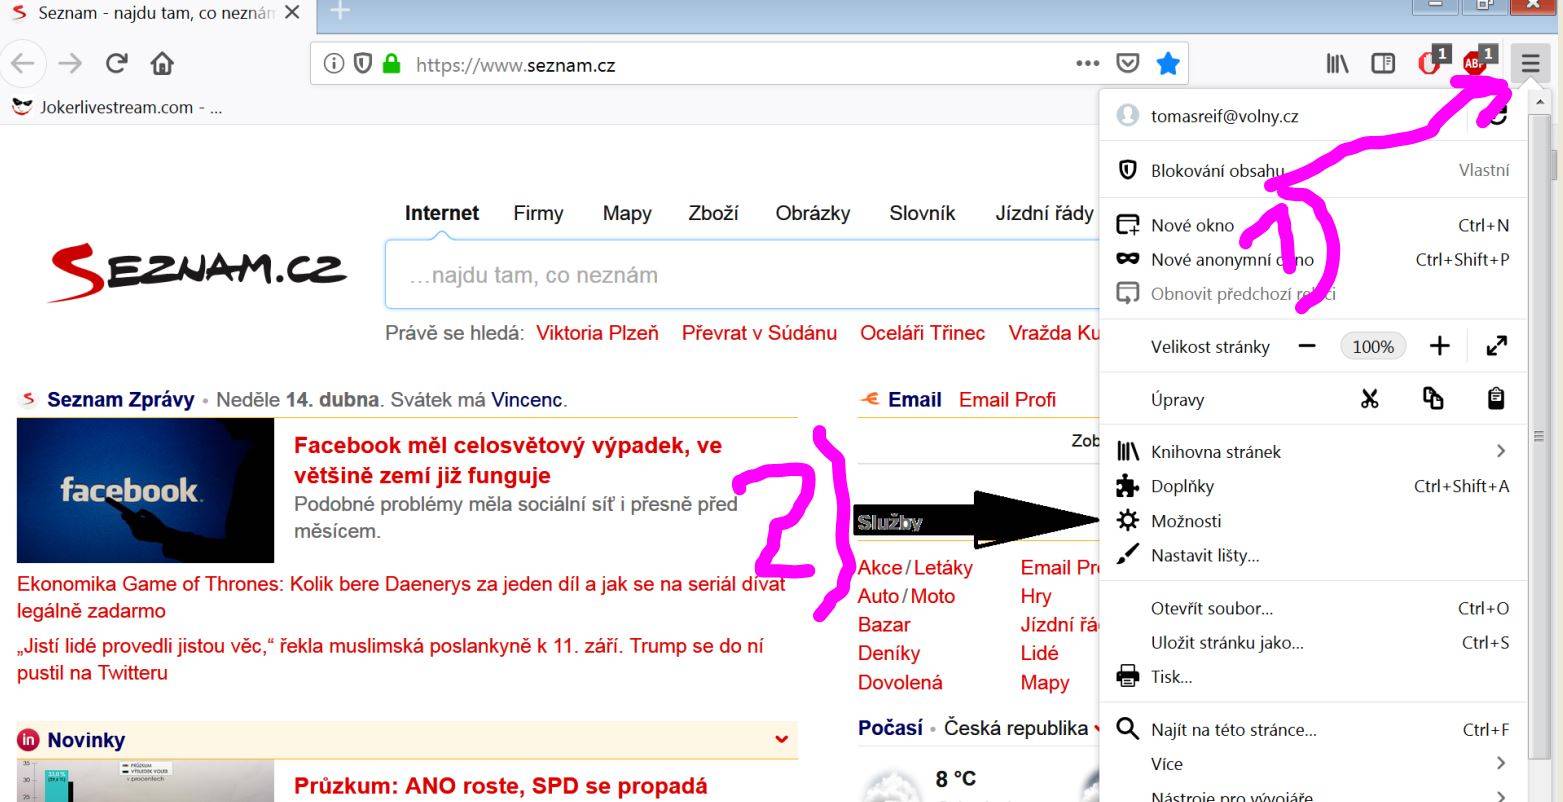Close the Seznam tab
Image resolution: width=1563 pixels, height=802 pixels.
[292, 13]
